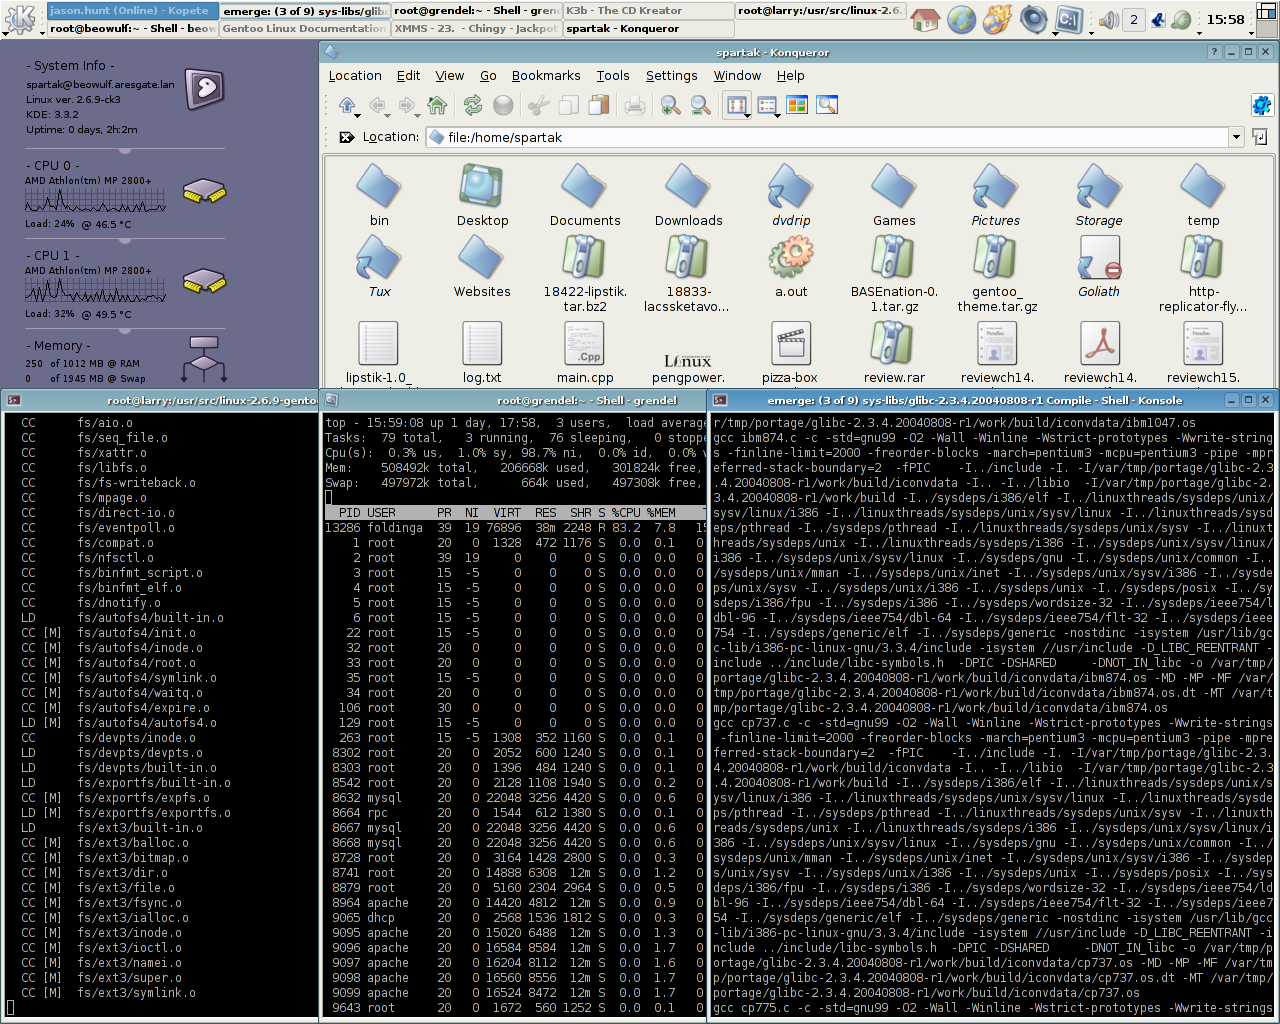Image resolution: width=1280 pixels, height=1024 pixels.
Task: Click the Location address input field
Action: click(x=830, y=137)
